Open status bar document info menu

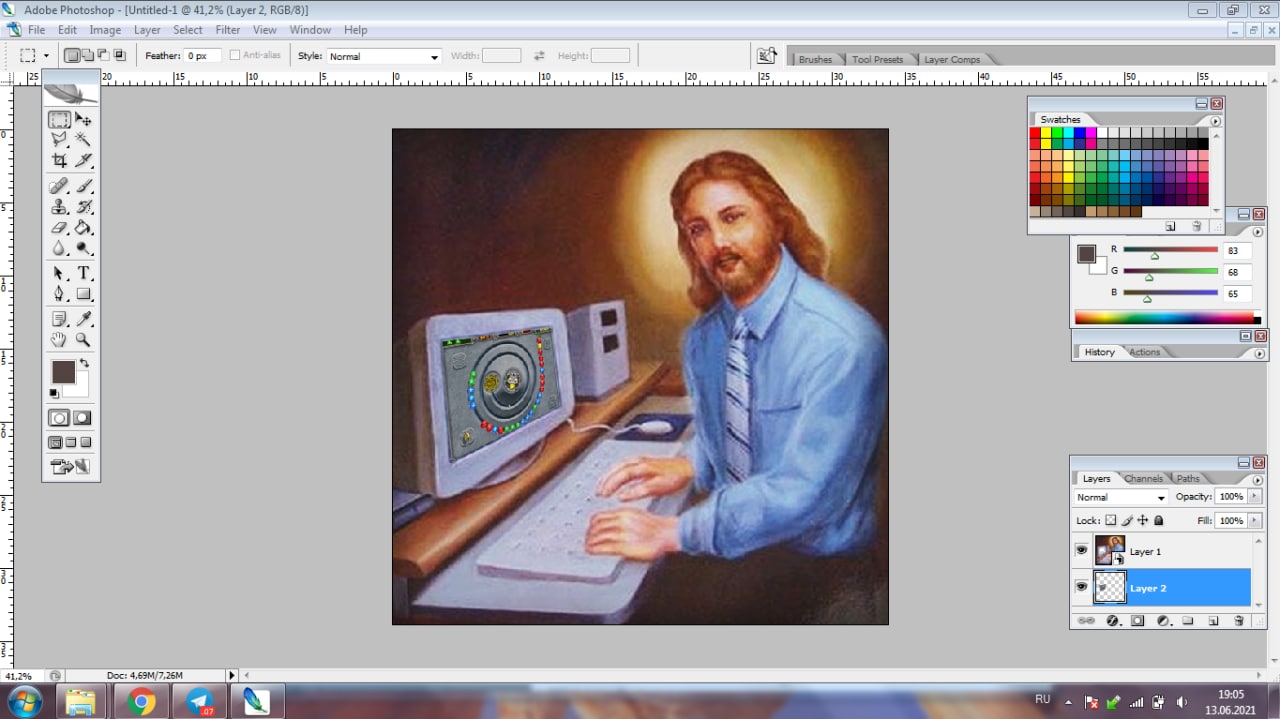pos(232,676)
